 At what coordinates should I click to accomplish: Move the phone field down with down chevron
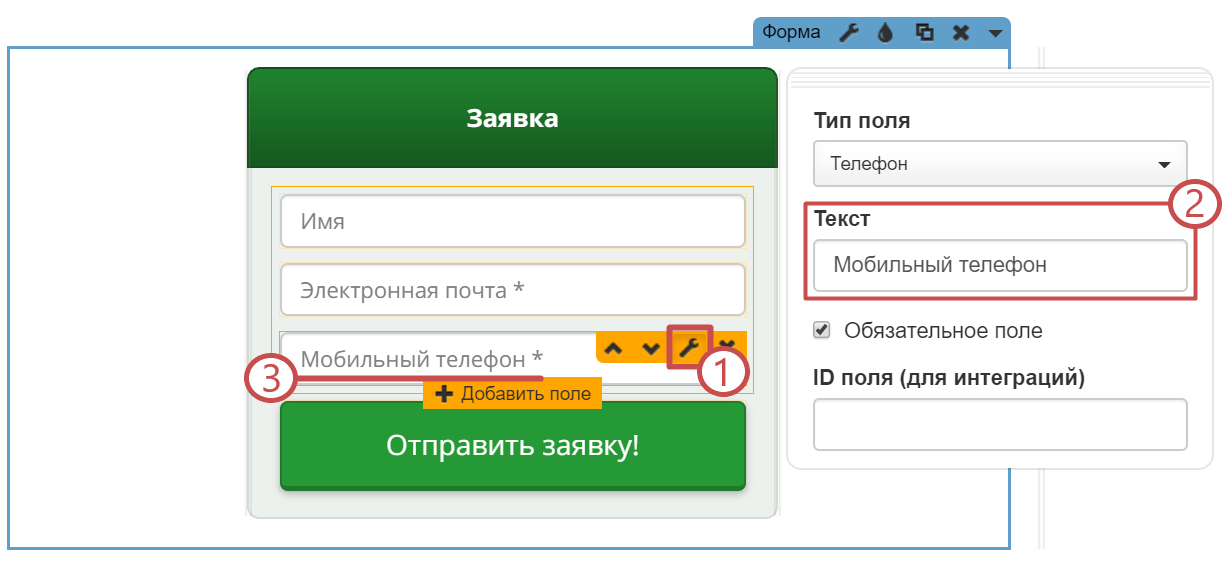click(651, 348)
